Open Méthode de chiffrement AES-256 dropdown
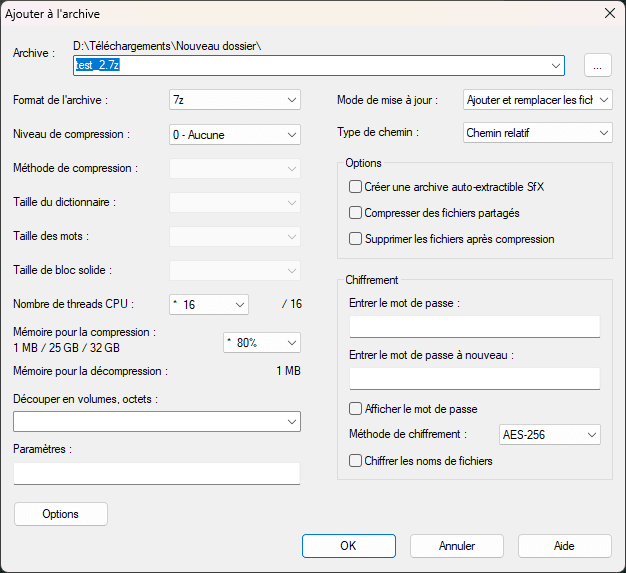626x573 pixels. [x=549, y=435]
